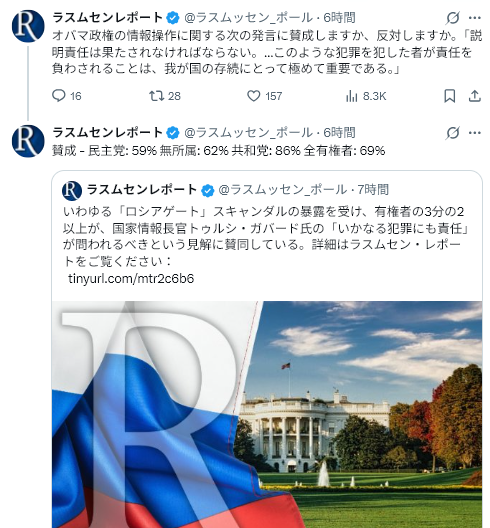Click the first post's profile avatar
490x528 pixels.
28,26
